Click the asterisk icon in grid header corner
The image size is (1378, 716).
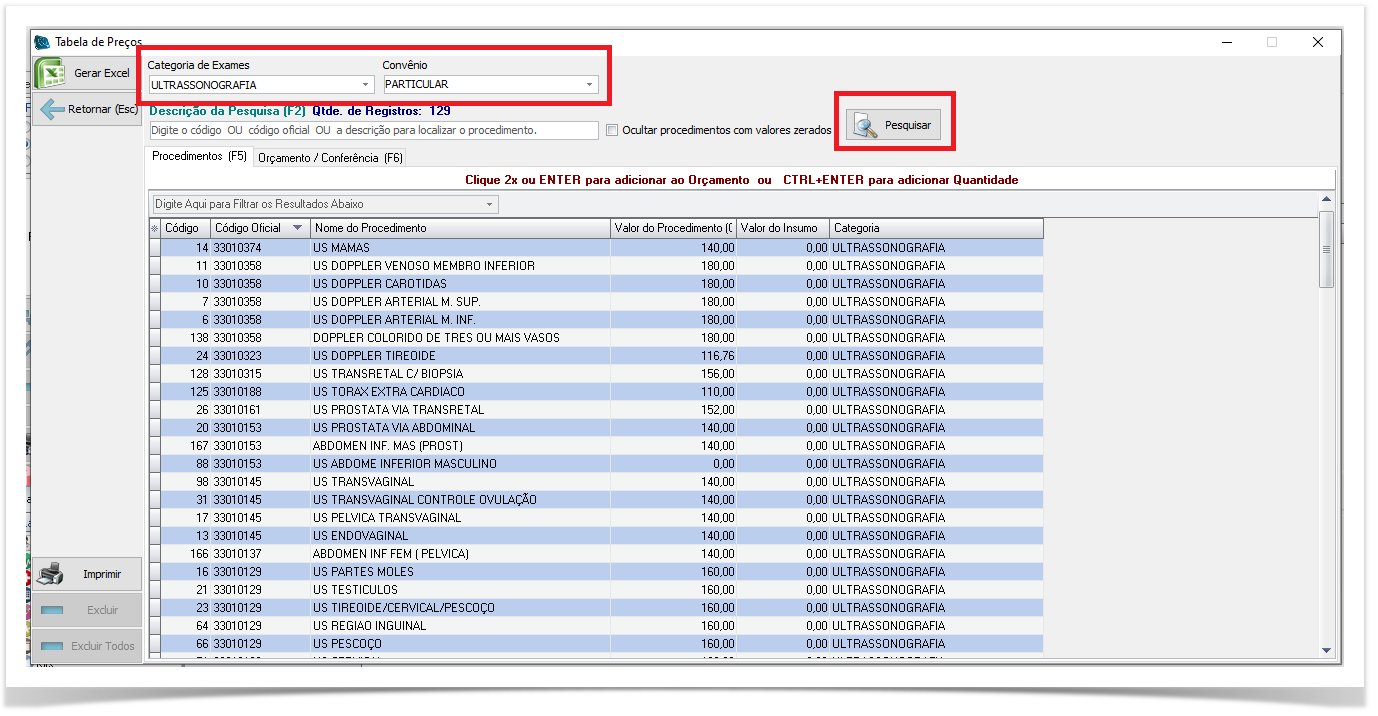[x=154, y=229]
